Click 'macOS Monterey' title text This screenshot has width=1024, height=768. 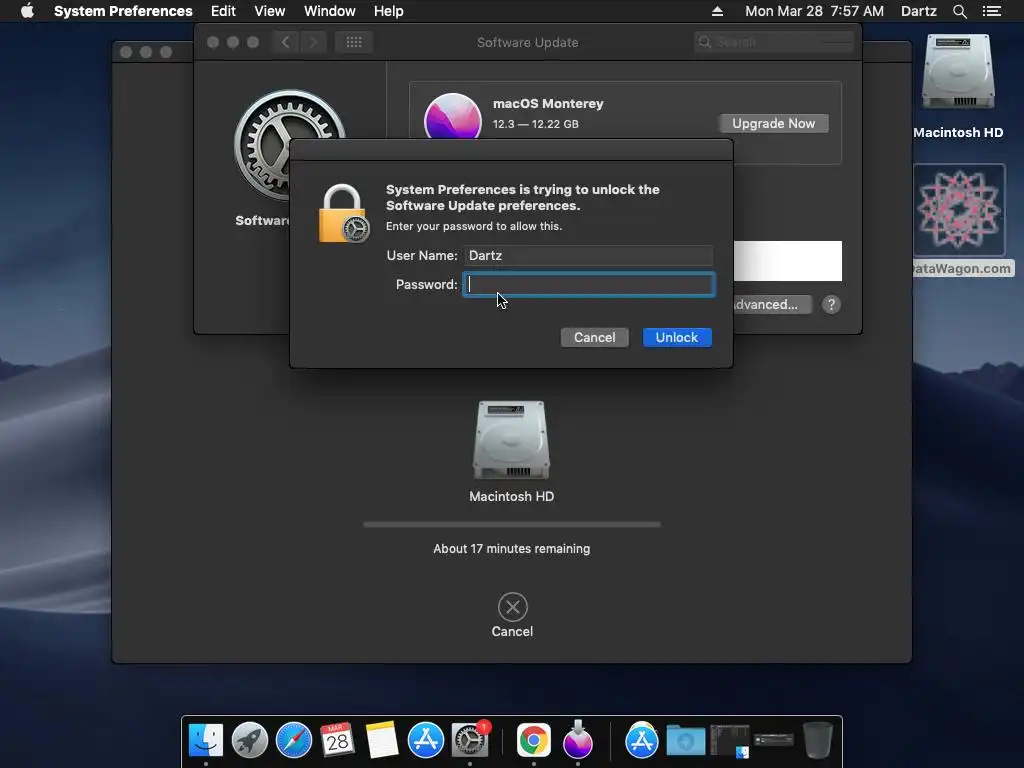(548, 103)
